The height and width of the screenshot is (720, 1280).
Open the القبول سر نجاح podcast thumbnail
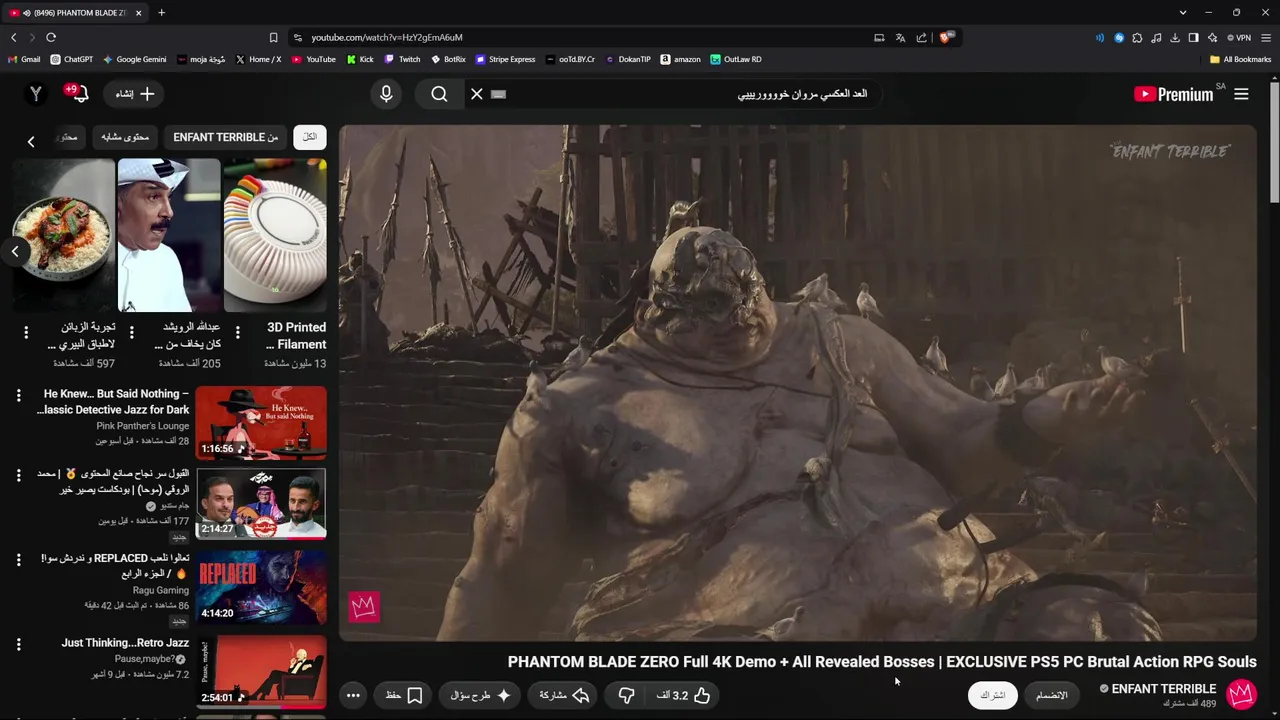coord(261,504)
